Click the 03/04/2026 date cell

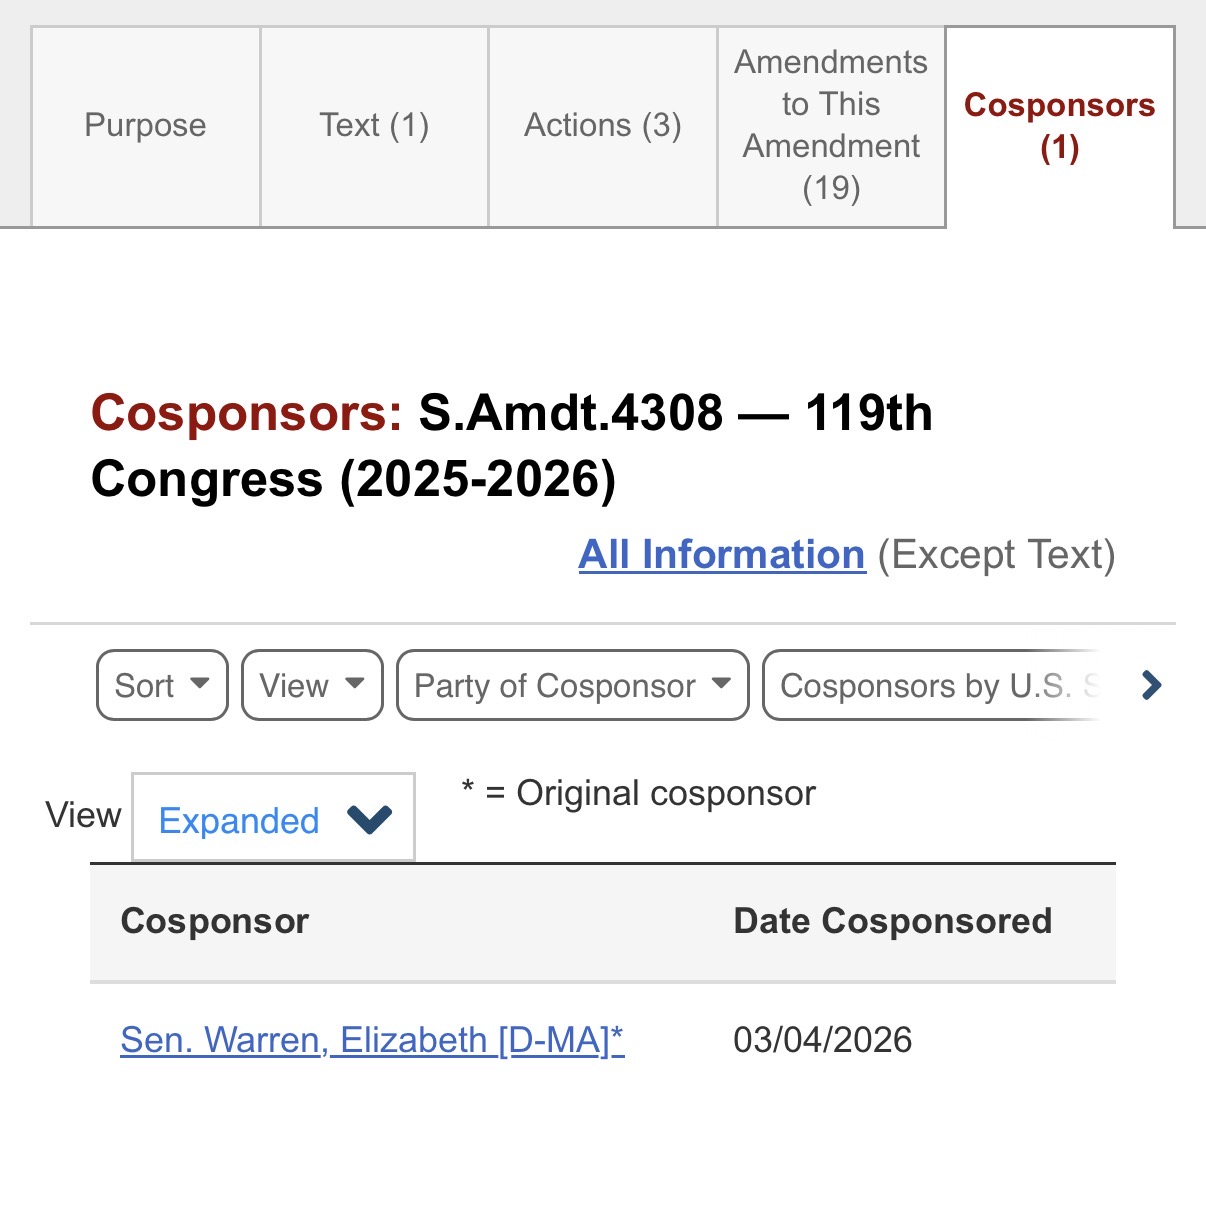[822, 1041]
